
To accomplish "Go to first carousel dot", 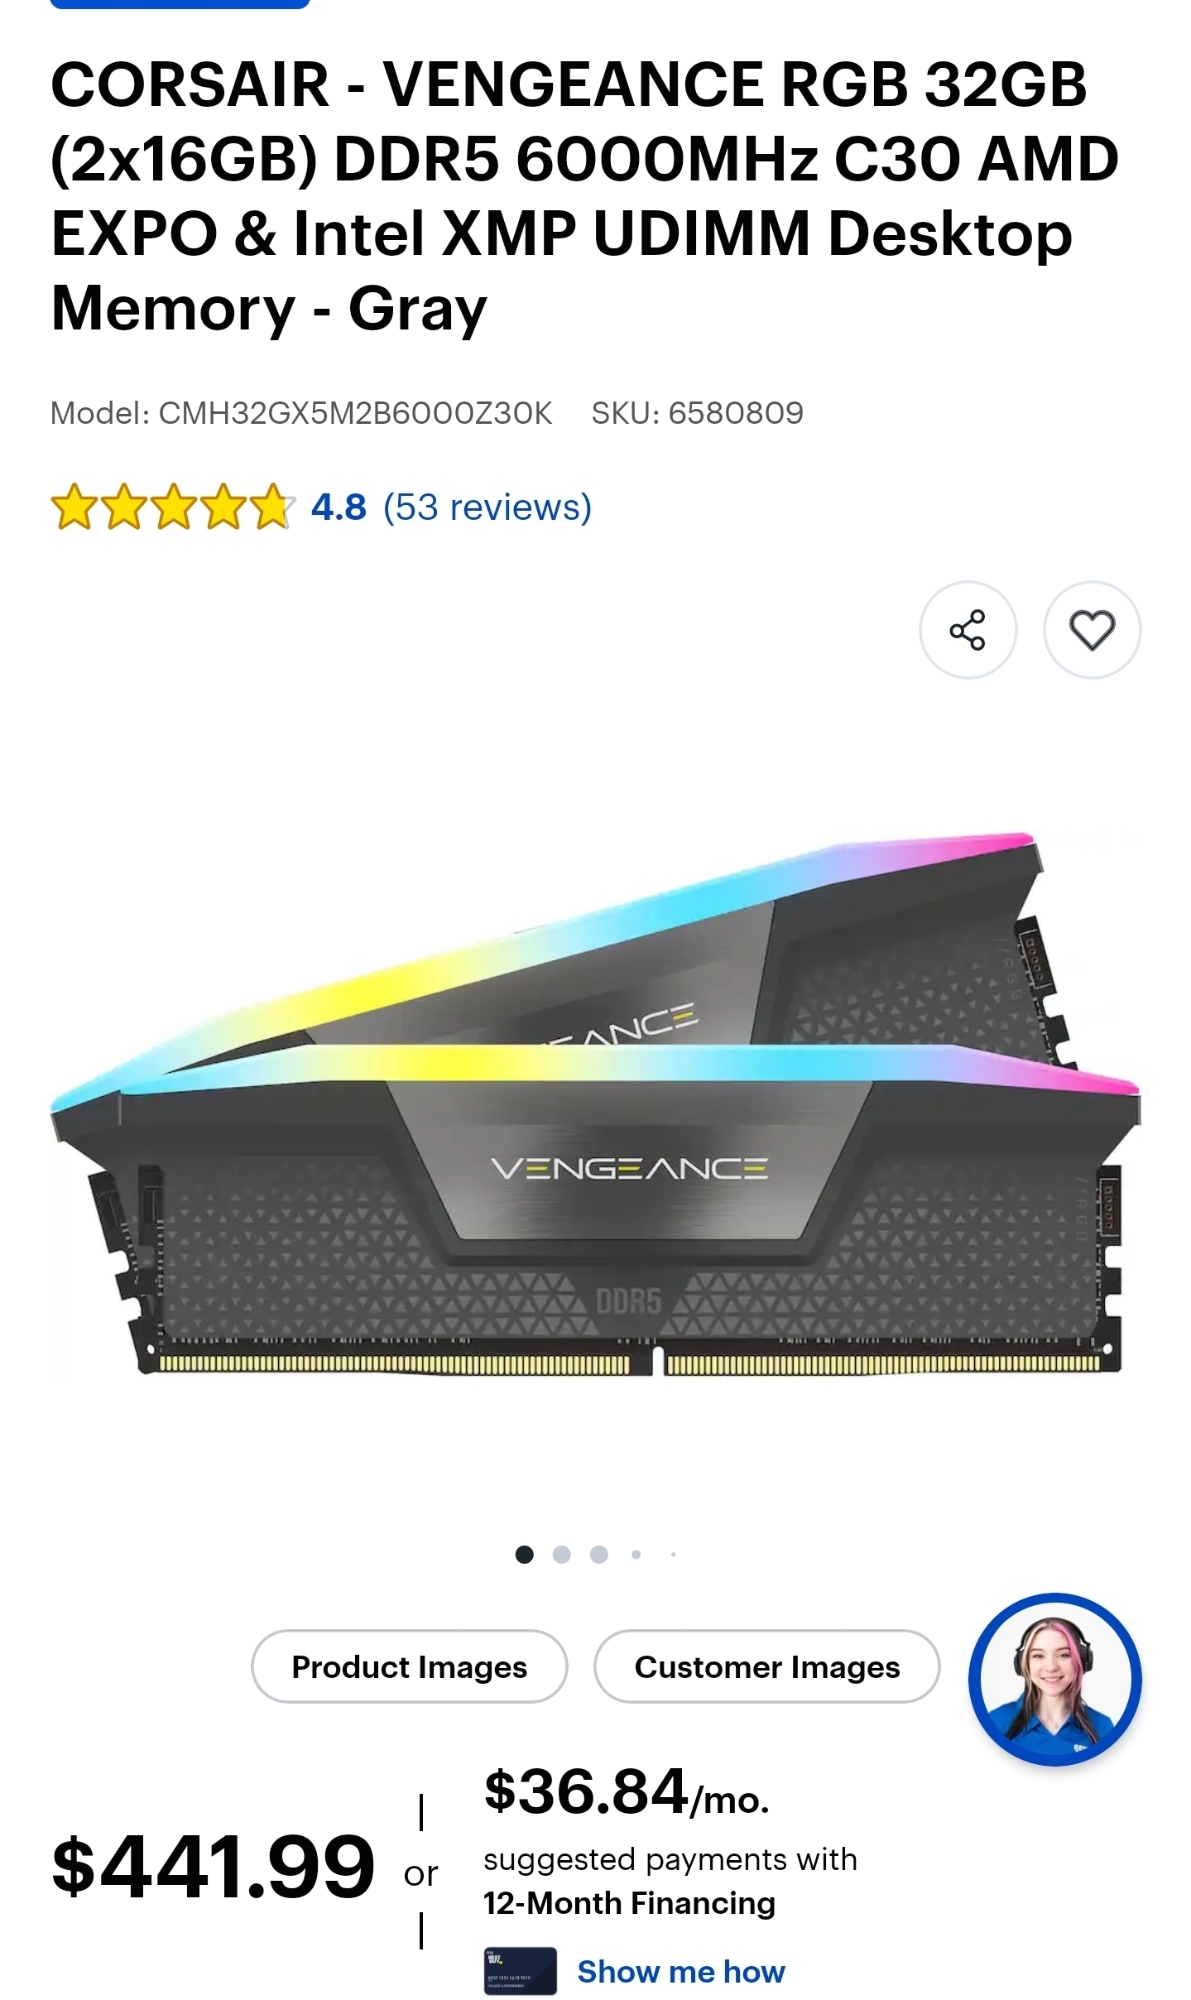I will (x=524, y=1554).
